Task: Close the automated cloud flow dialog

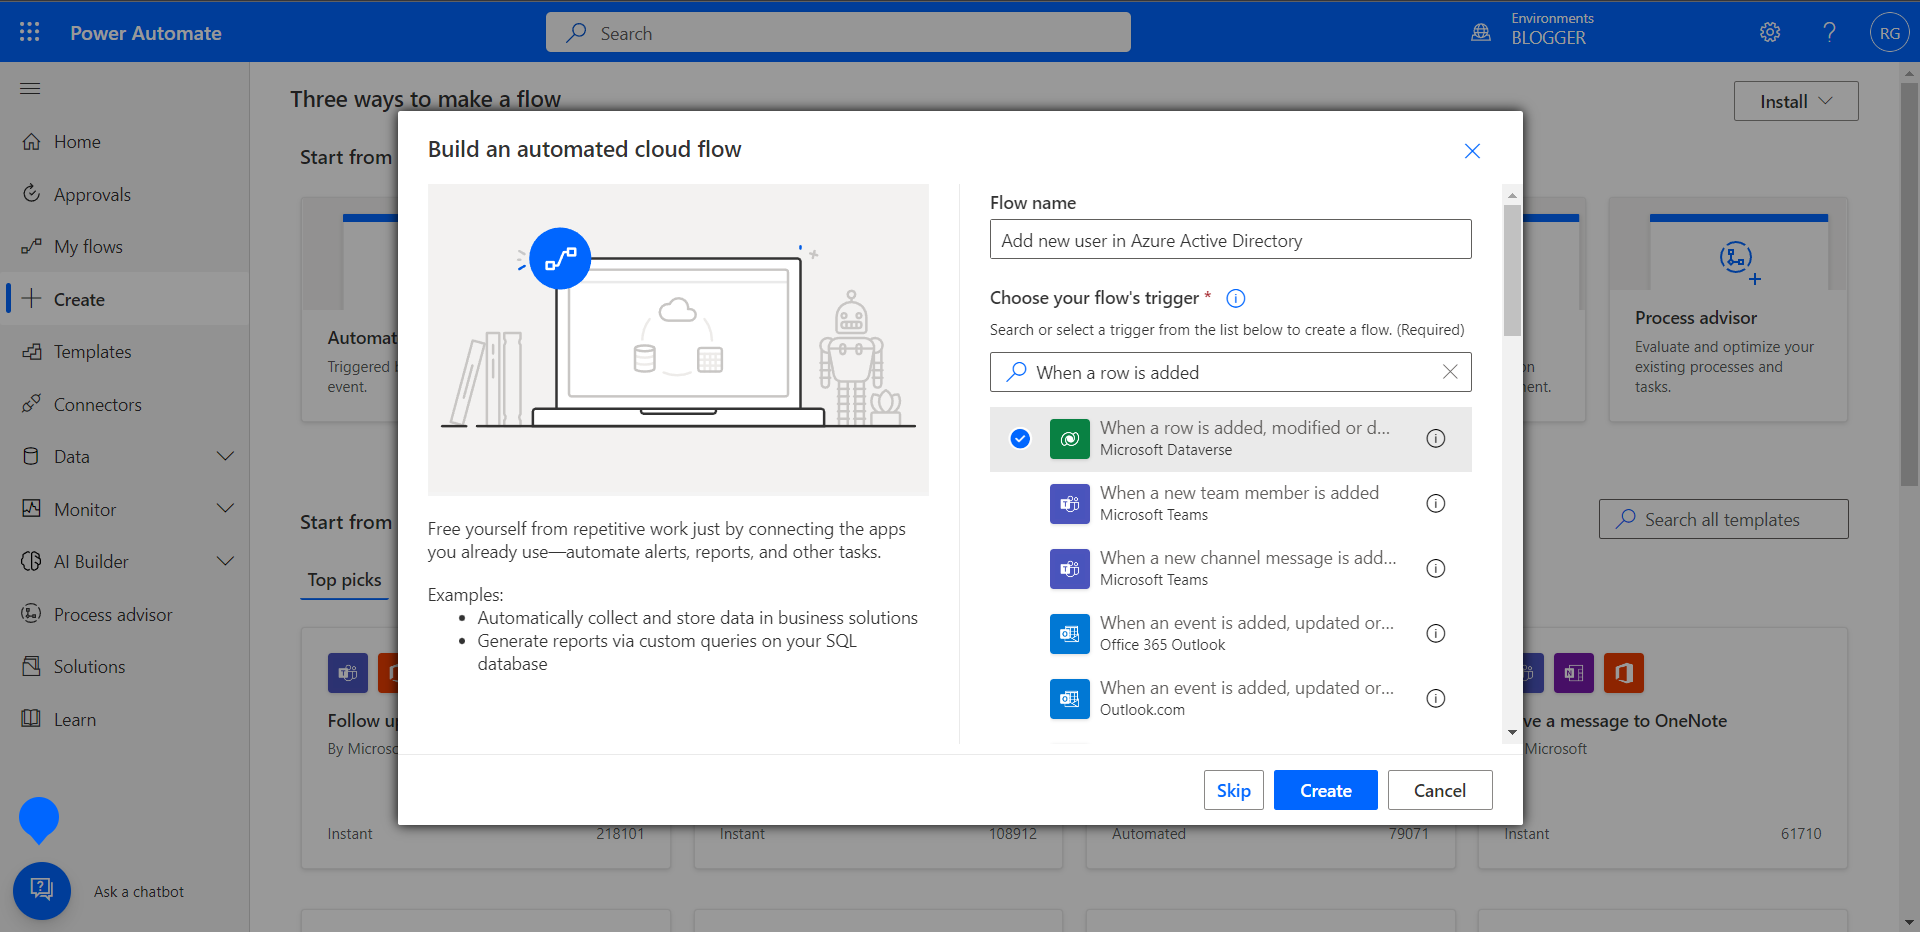Action: (x=1472, y=151)
